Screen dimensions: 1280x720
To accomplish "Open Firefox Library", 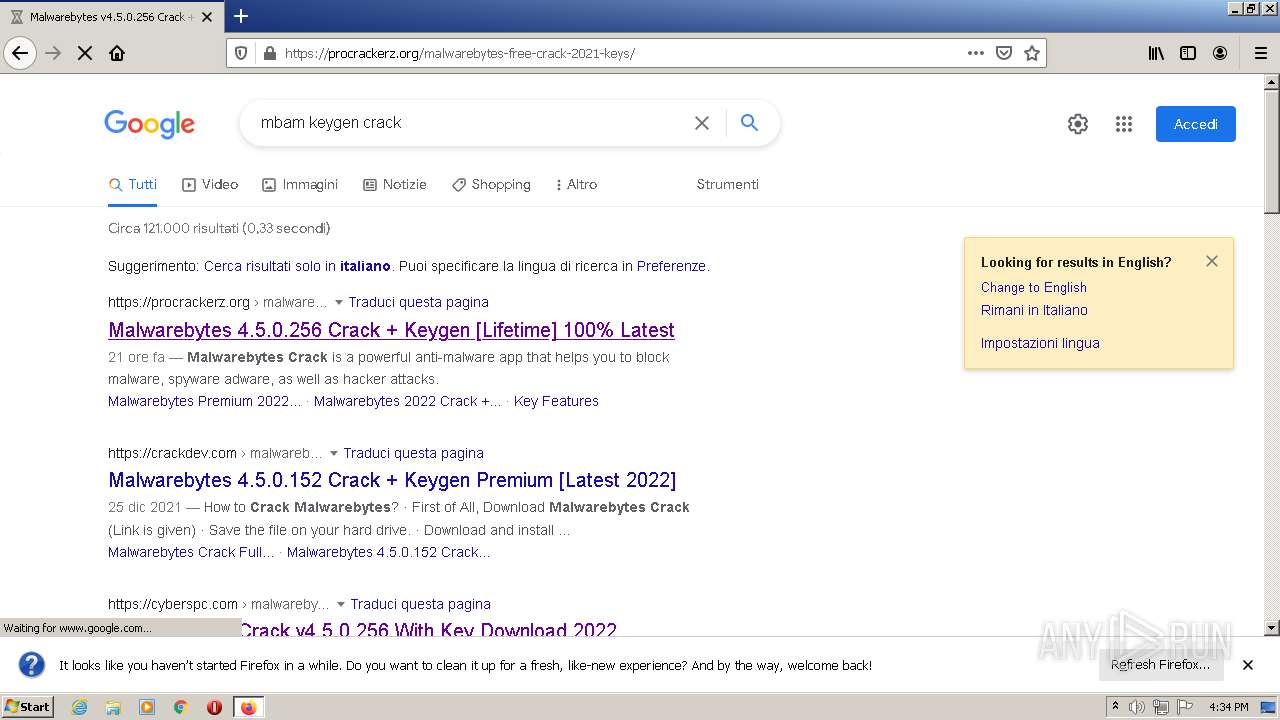I will coord(1156,53).
